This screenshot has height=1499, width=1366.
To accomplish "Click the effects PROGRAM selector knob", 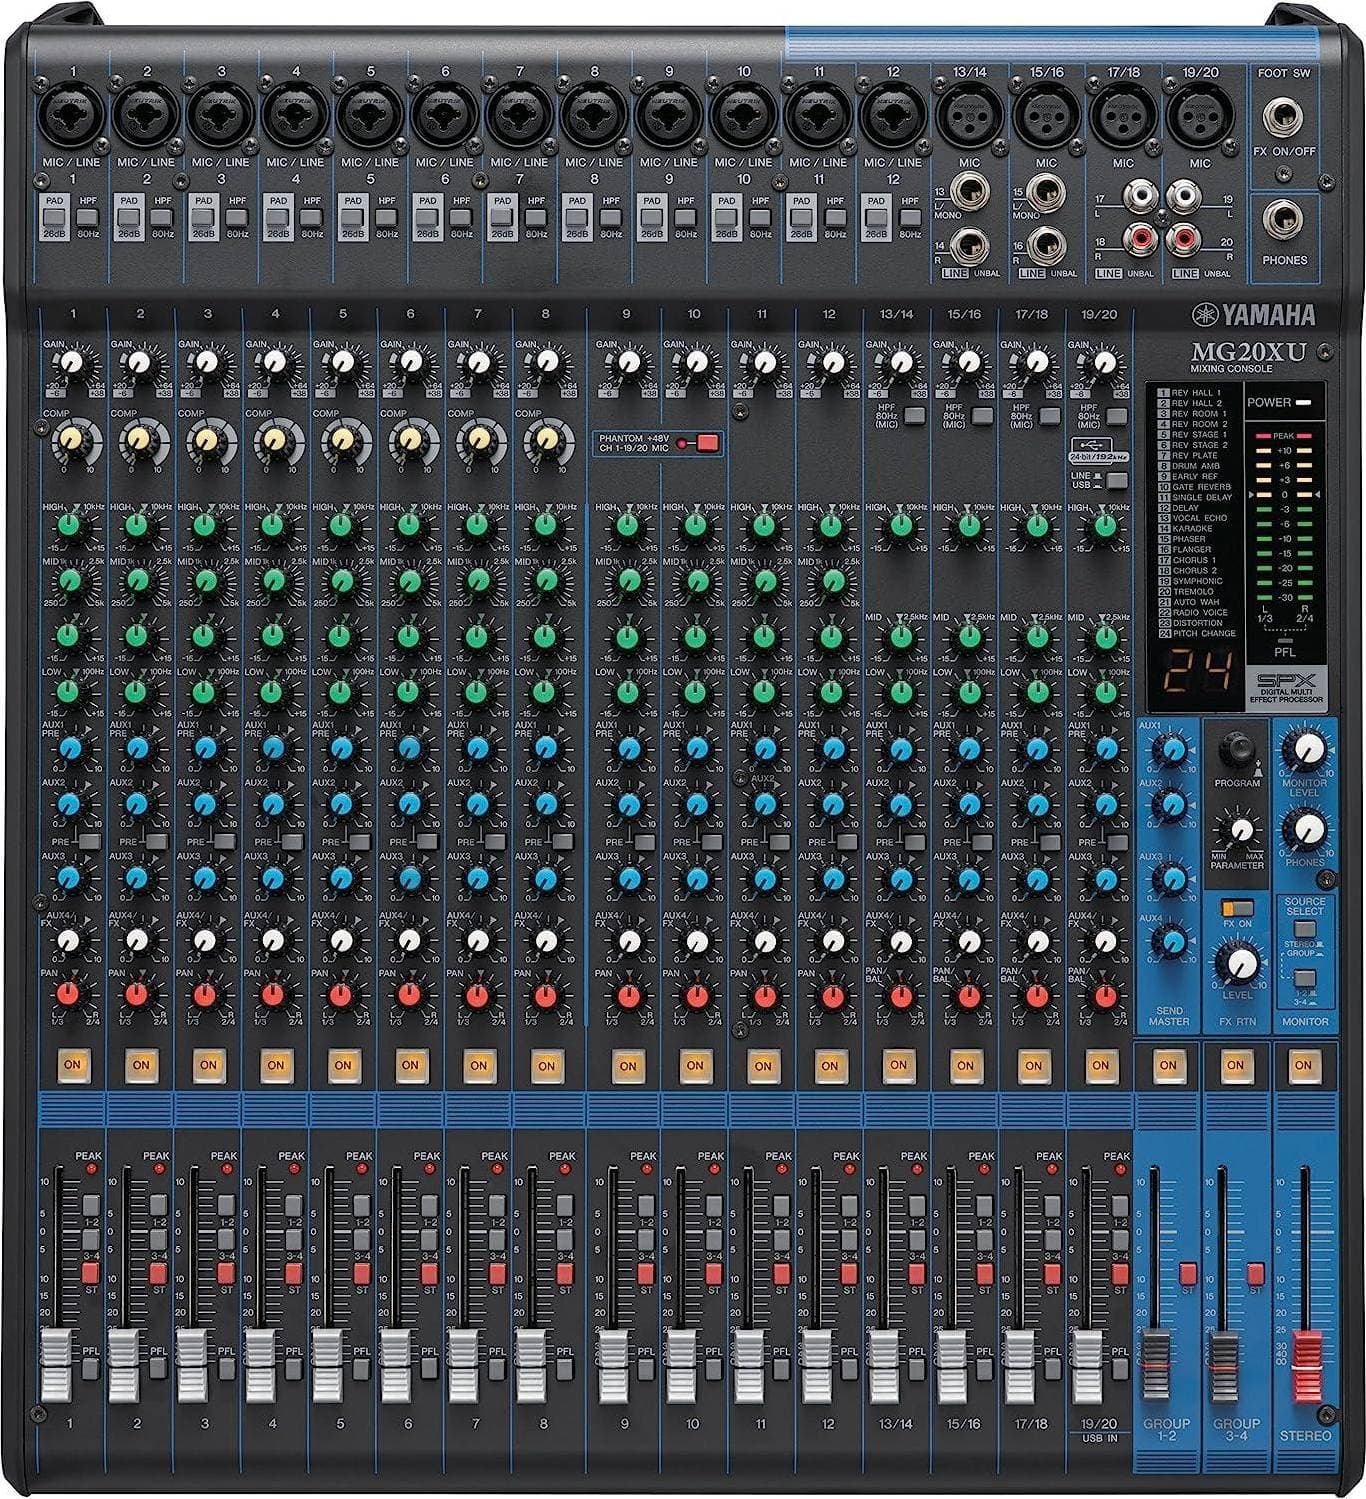I will pyautogui.click(x=1237, y=751).
